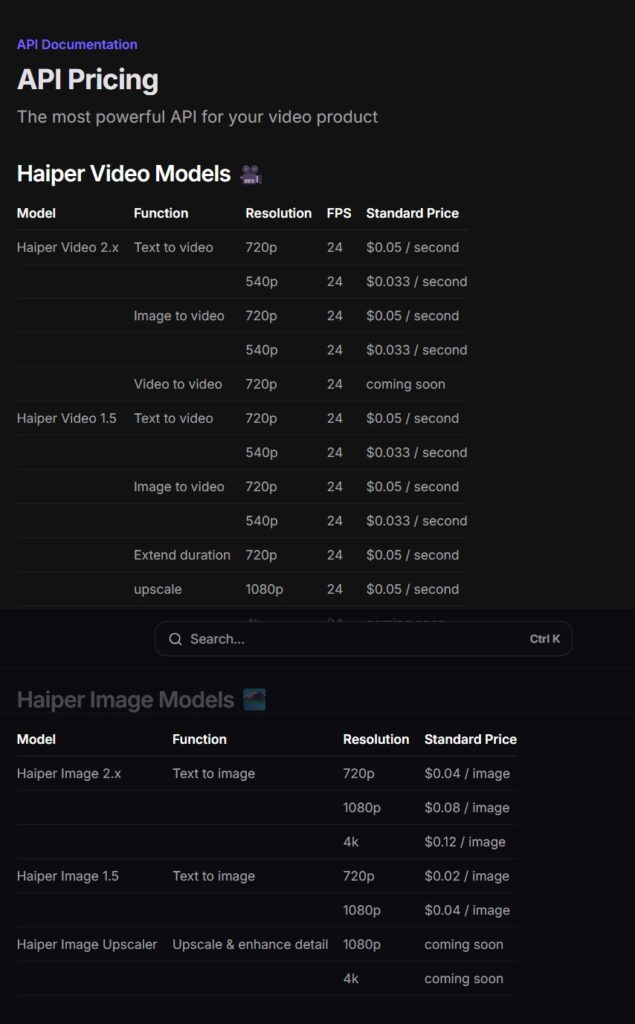This screenshot has height=1024, width=635.
Task: Focus the Search input field
Action: click(350, 639)
